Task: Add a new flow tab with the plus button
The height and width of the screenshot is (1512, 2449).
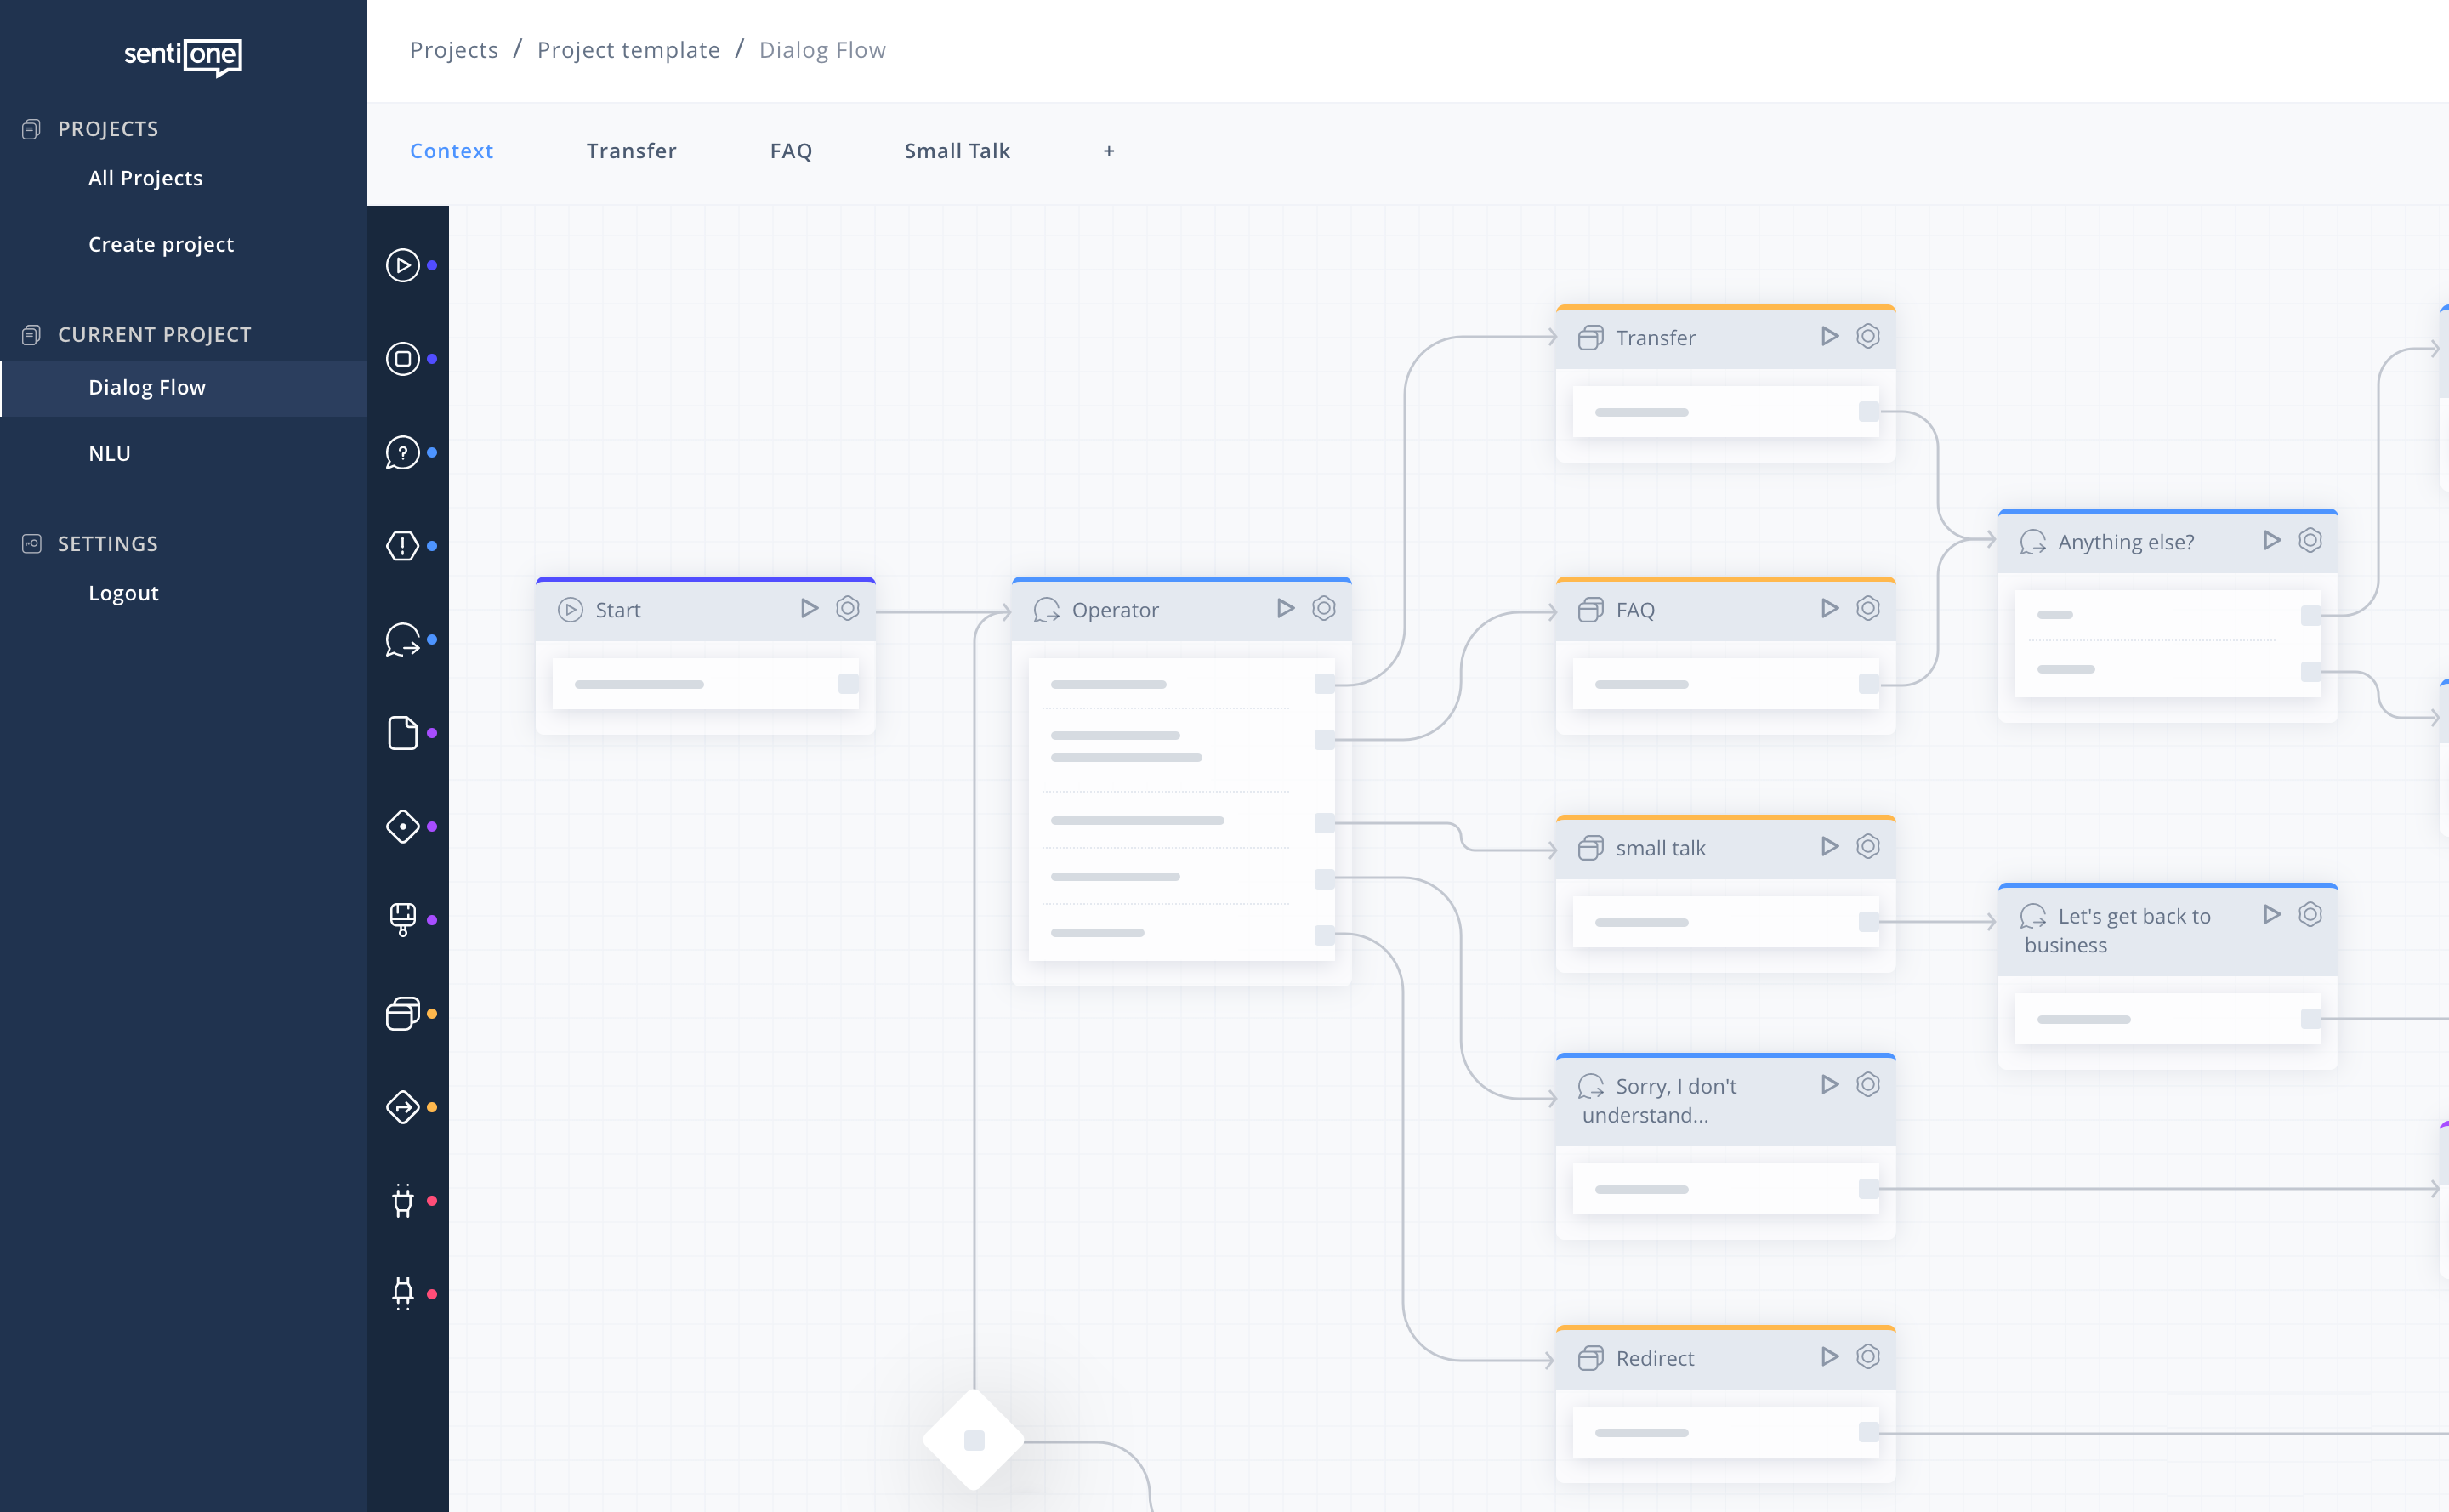Action: 1109,150
